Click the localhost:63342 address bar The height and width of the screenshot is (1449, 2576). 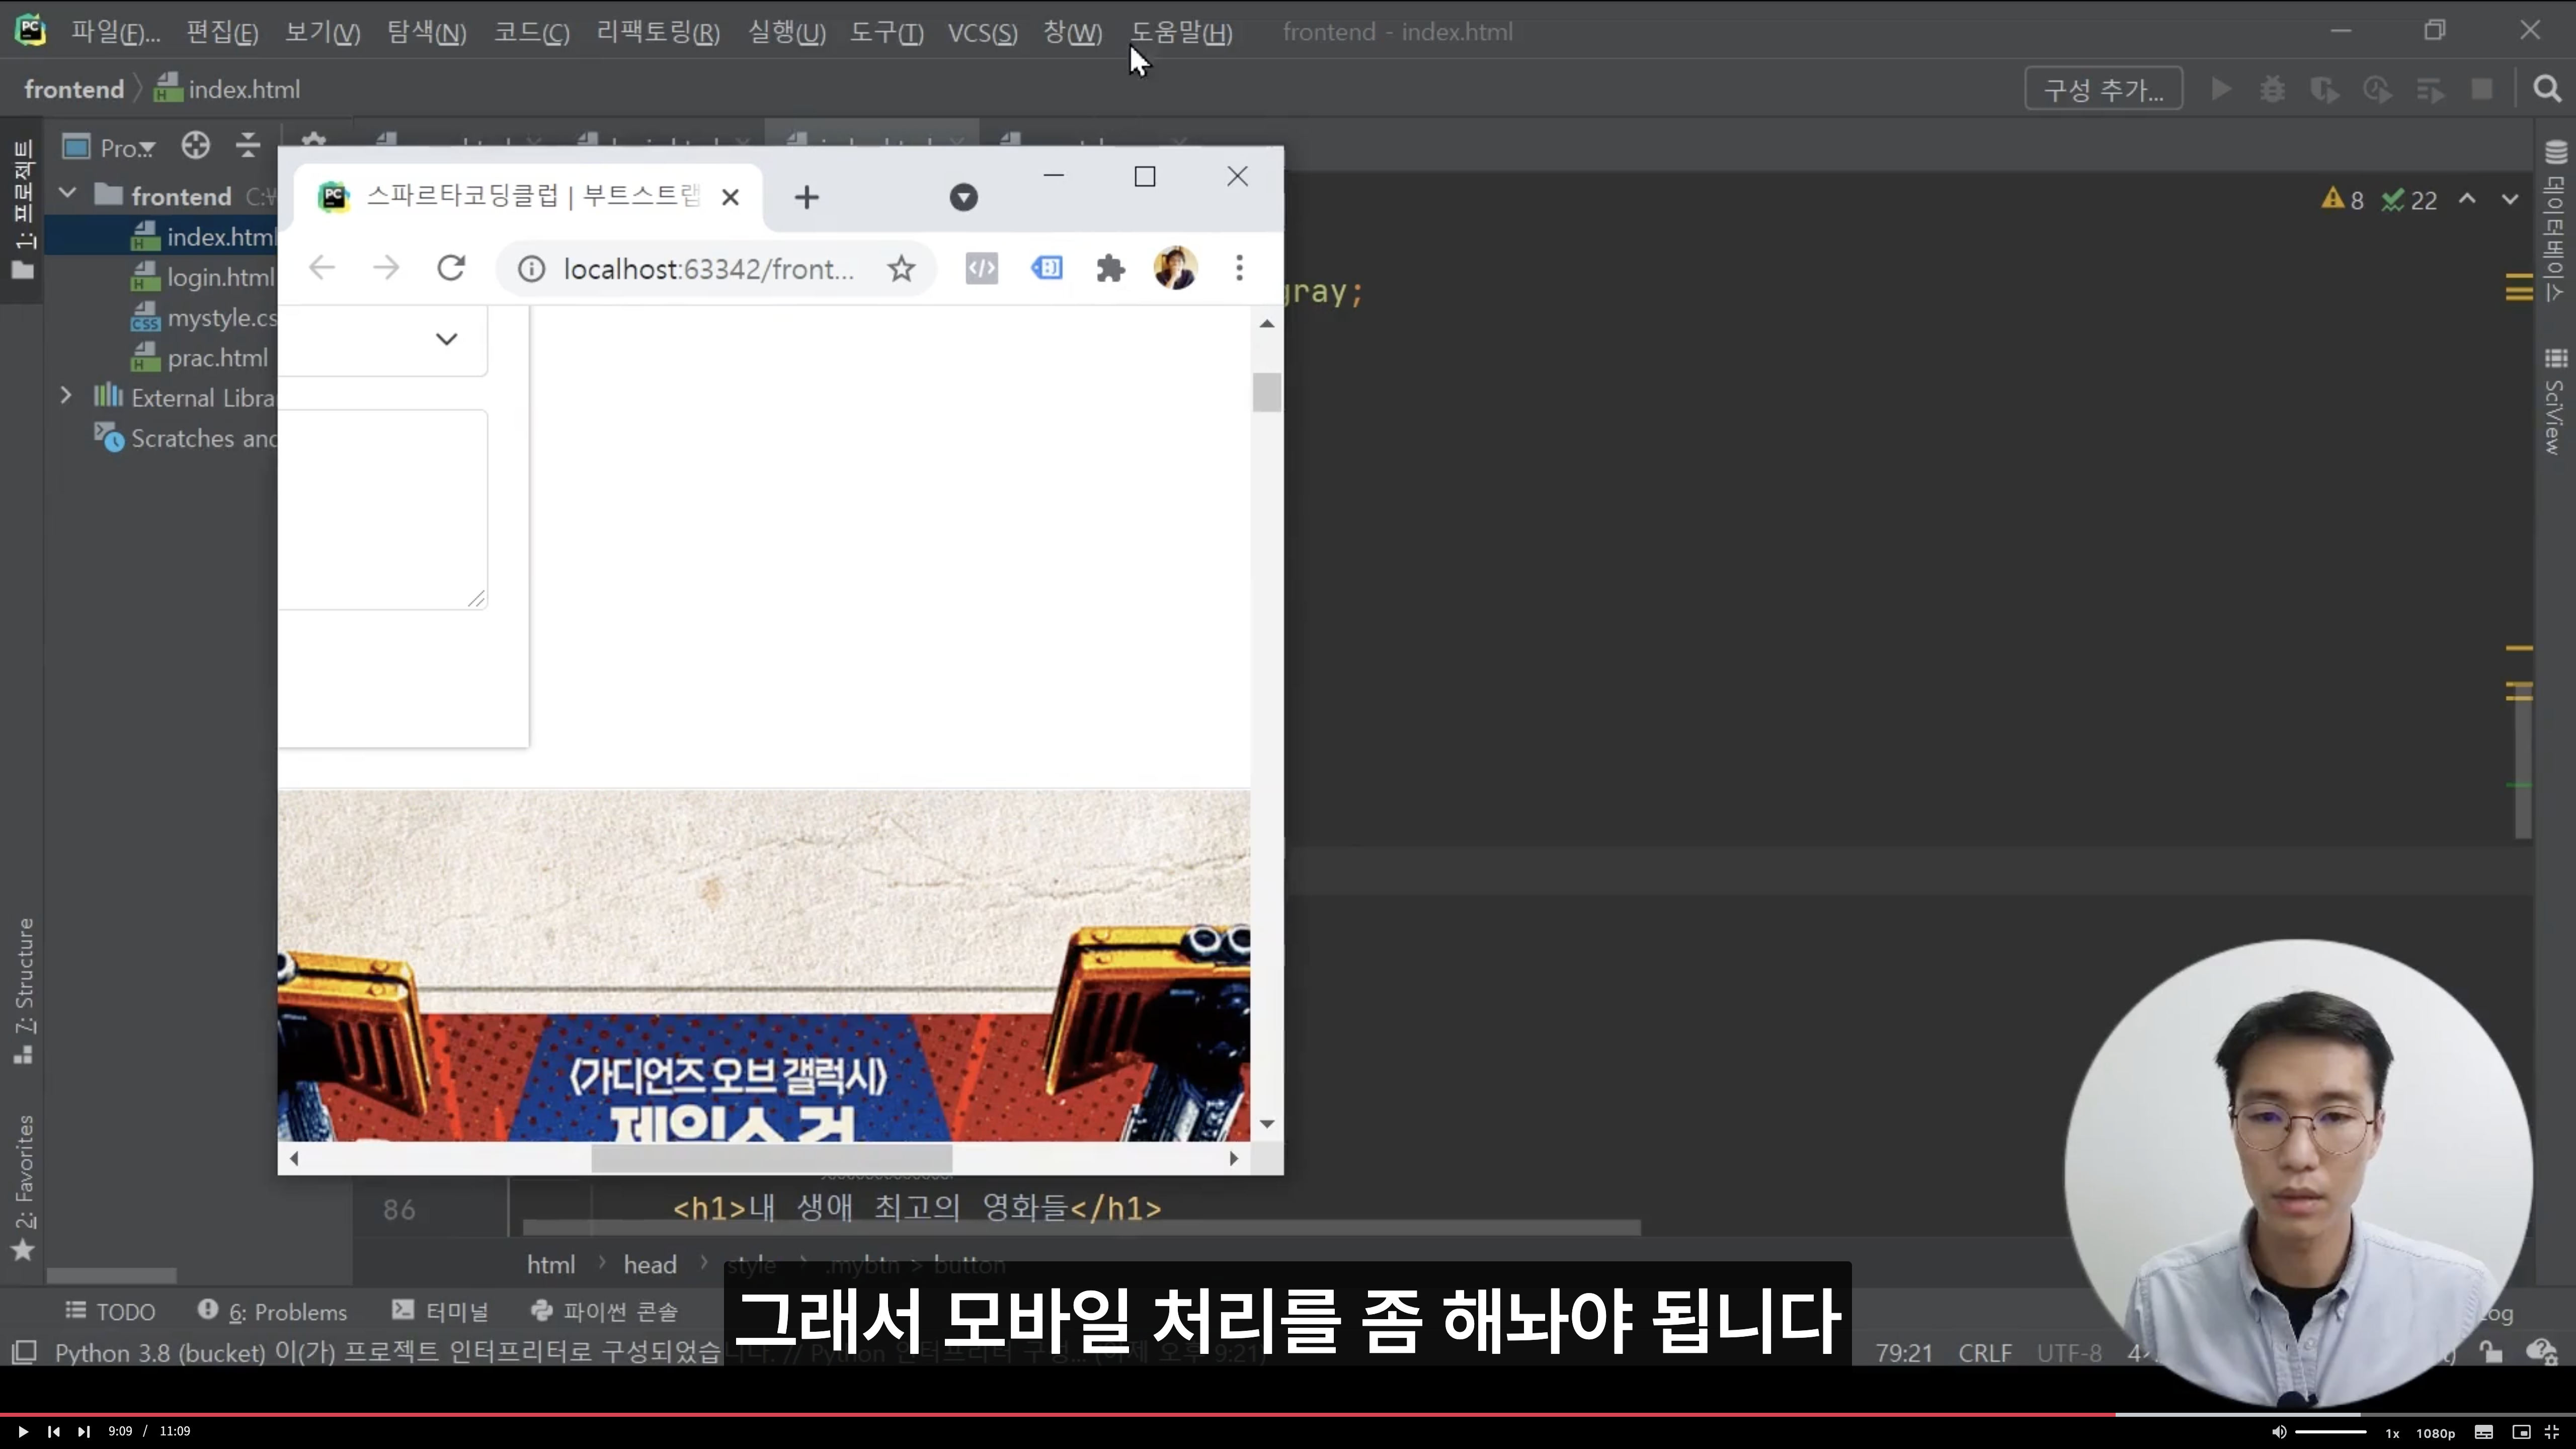point(708,269)
